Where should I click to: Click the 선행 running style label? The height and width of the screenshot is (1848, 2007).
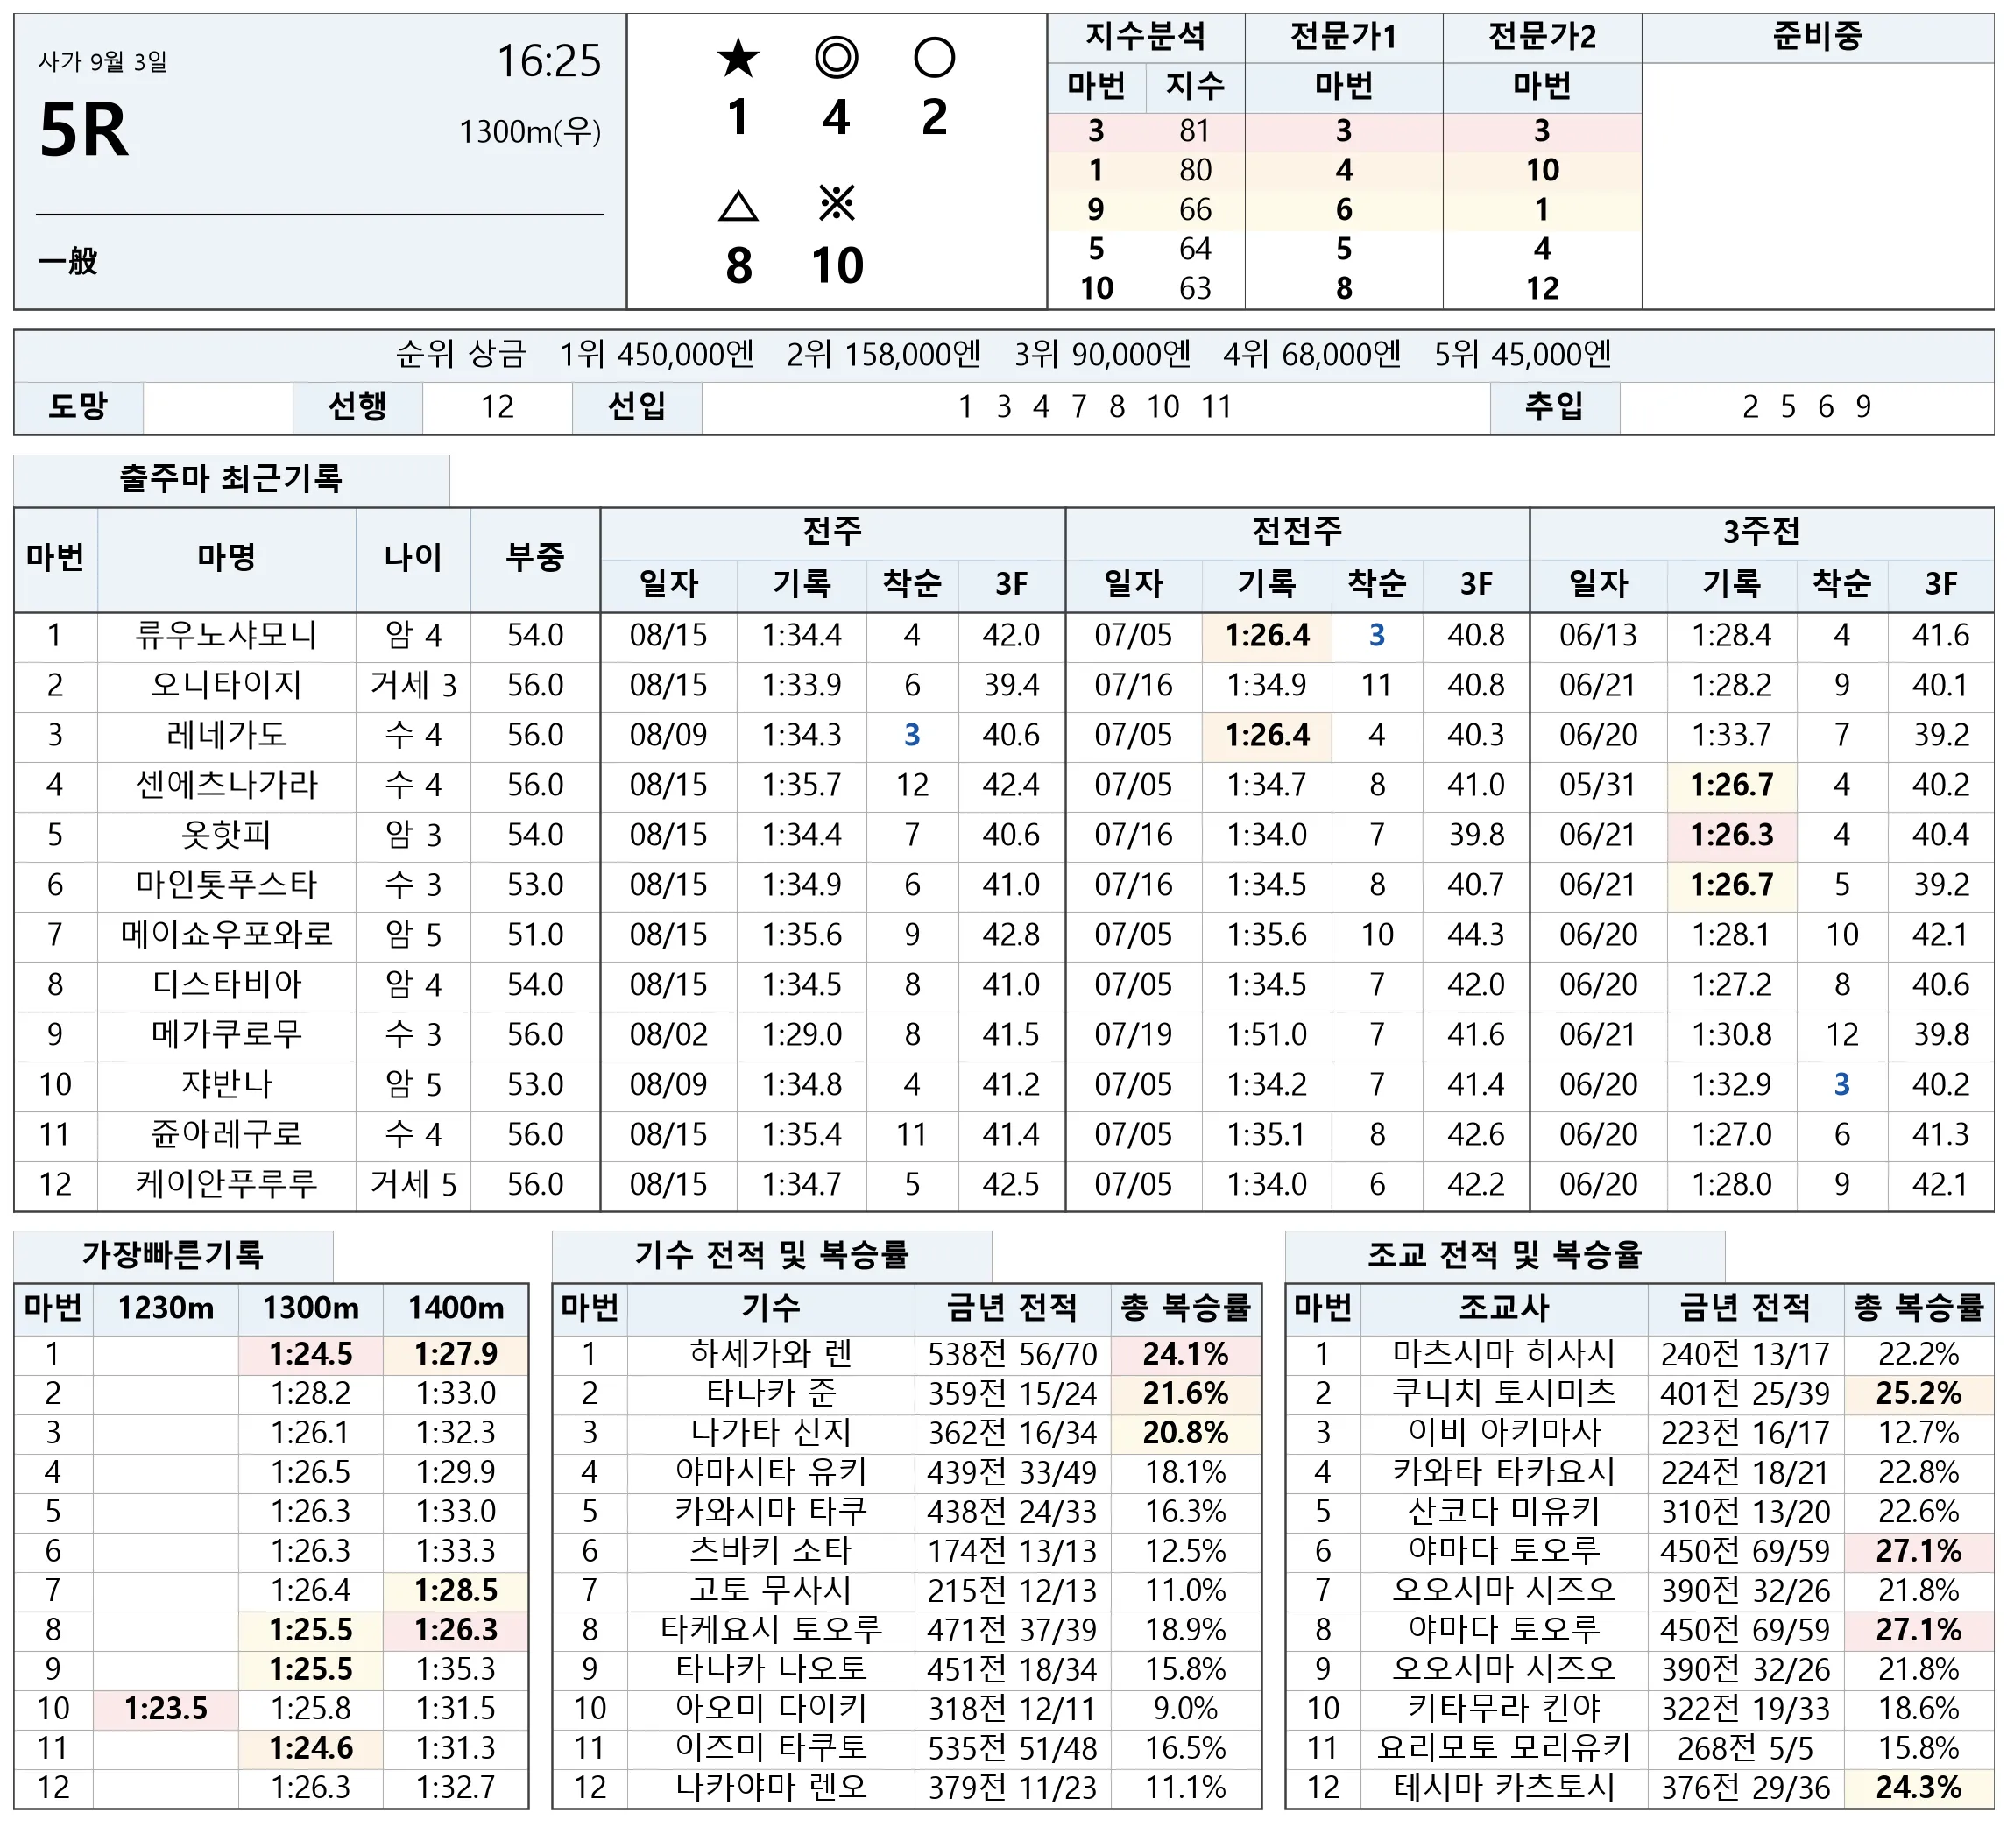tap(358, 407)
